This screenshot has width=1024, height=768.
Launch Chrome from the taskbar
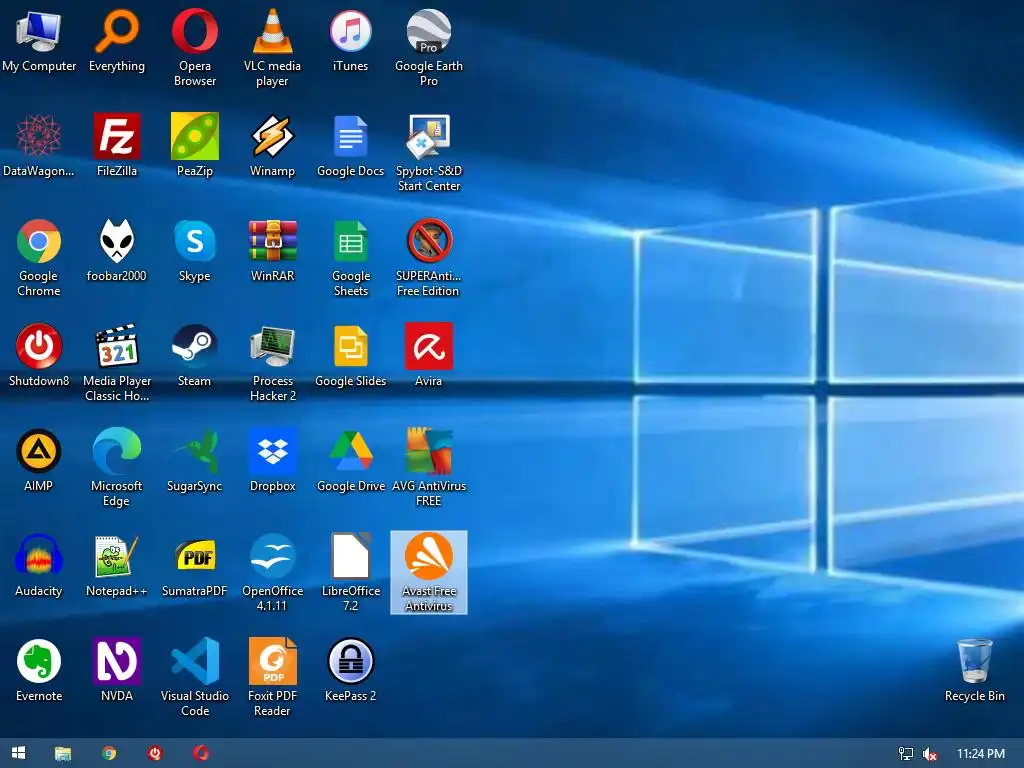tap(109, 753)
